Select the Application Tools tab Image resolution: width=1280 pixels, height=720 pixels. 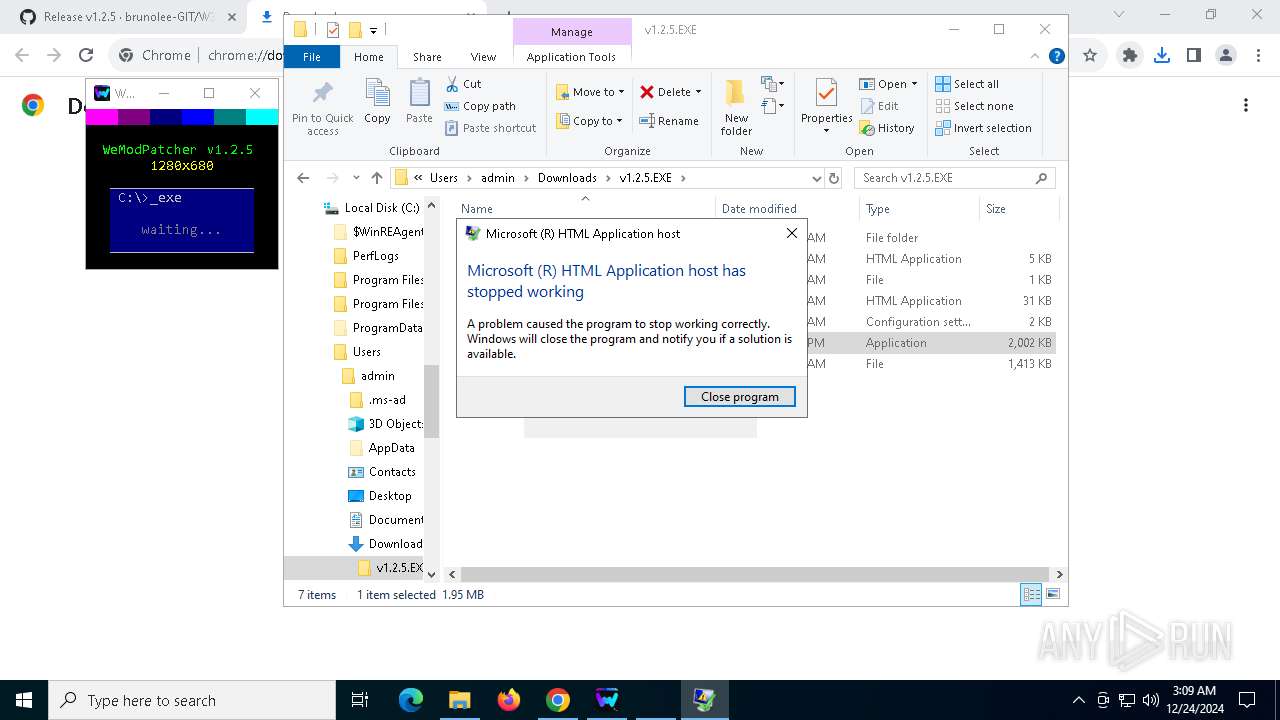pyautogui.click(x=571, y=57)
